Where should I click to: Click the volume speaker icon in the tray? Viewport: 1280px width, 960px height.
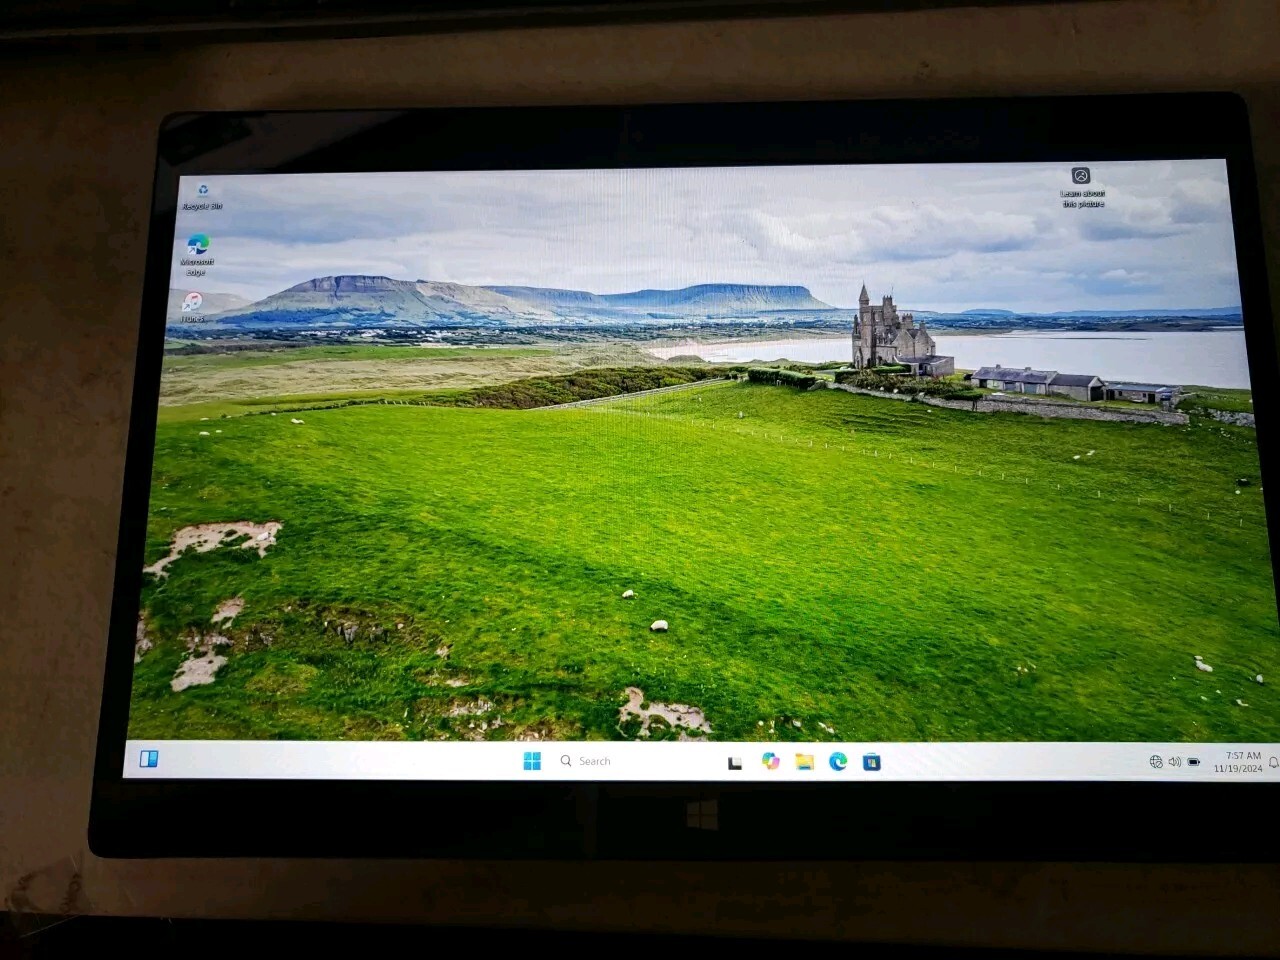1175,762
